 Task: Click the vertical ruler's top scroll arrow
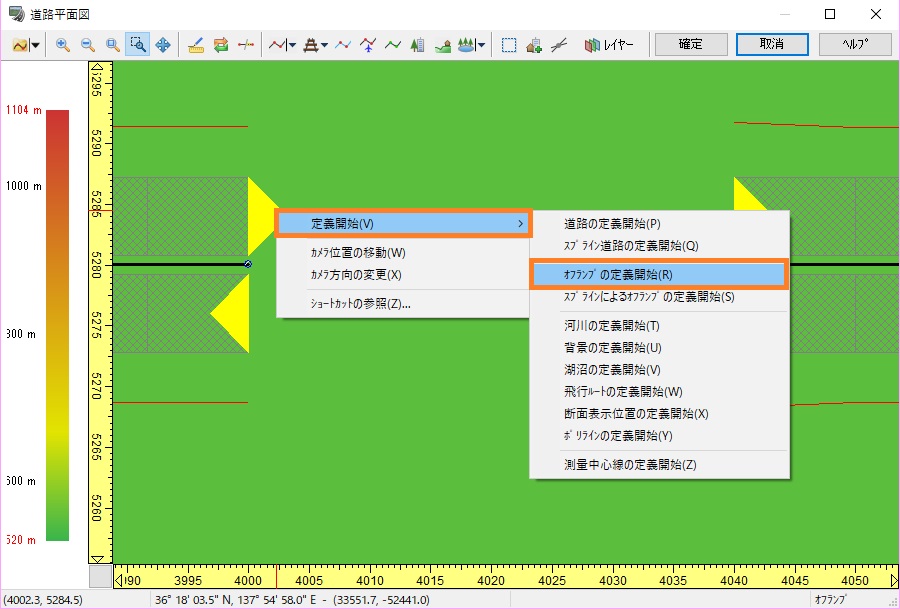pos(97,68)
